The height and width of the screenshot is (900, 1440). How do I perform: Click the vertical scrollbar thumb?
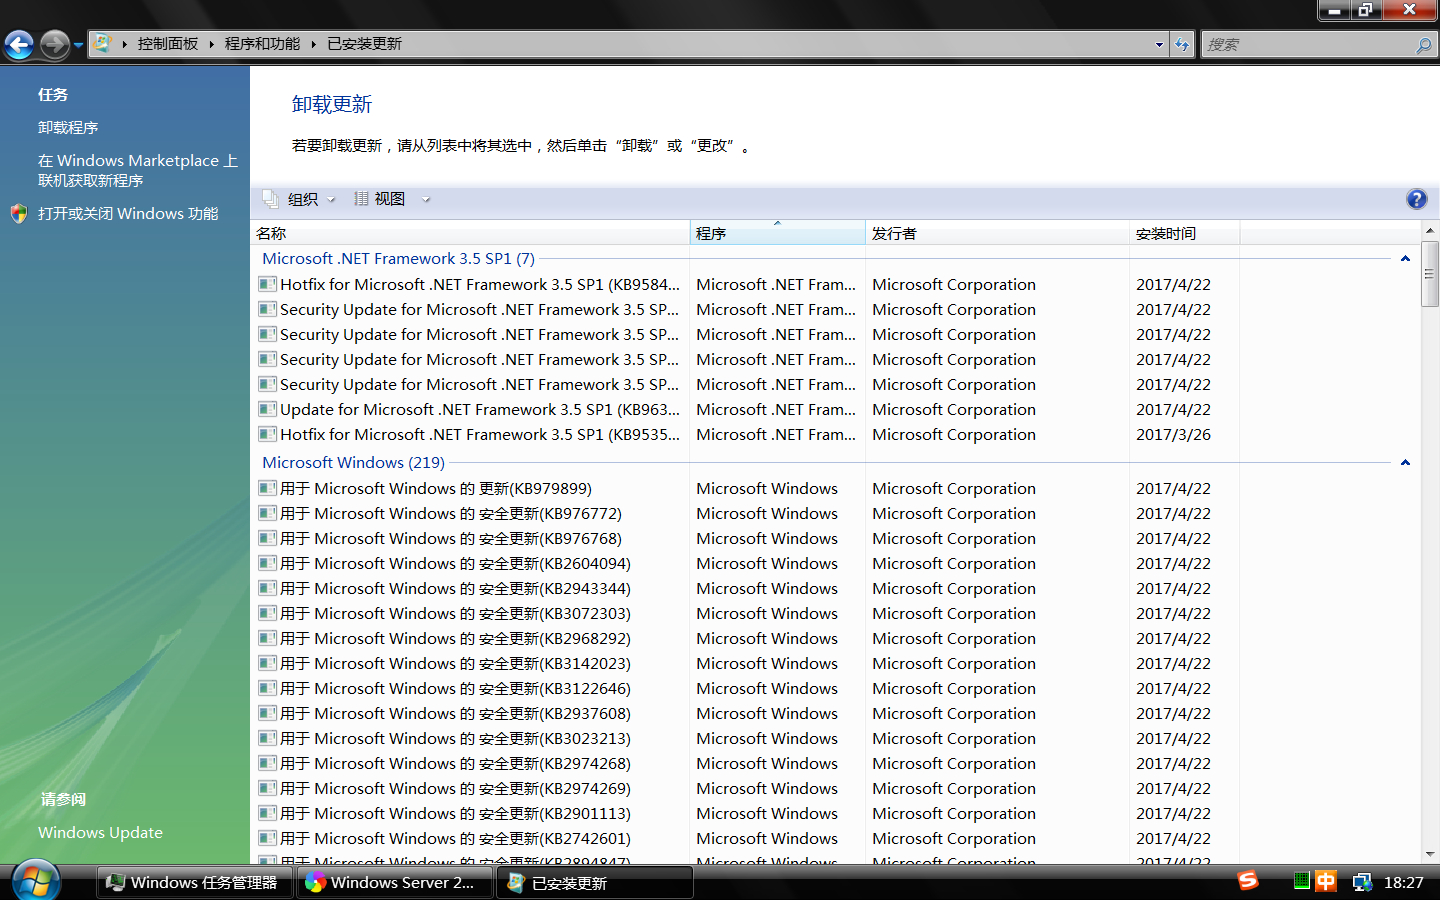click(x=1430, y=274)
